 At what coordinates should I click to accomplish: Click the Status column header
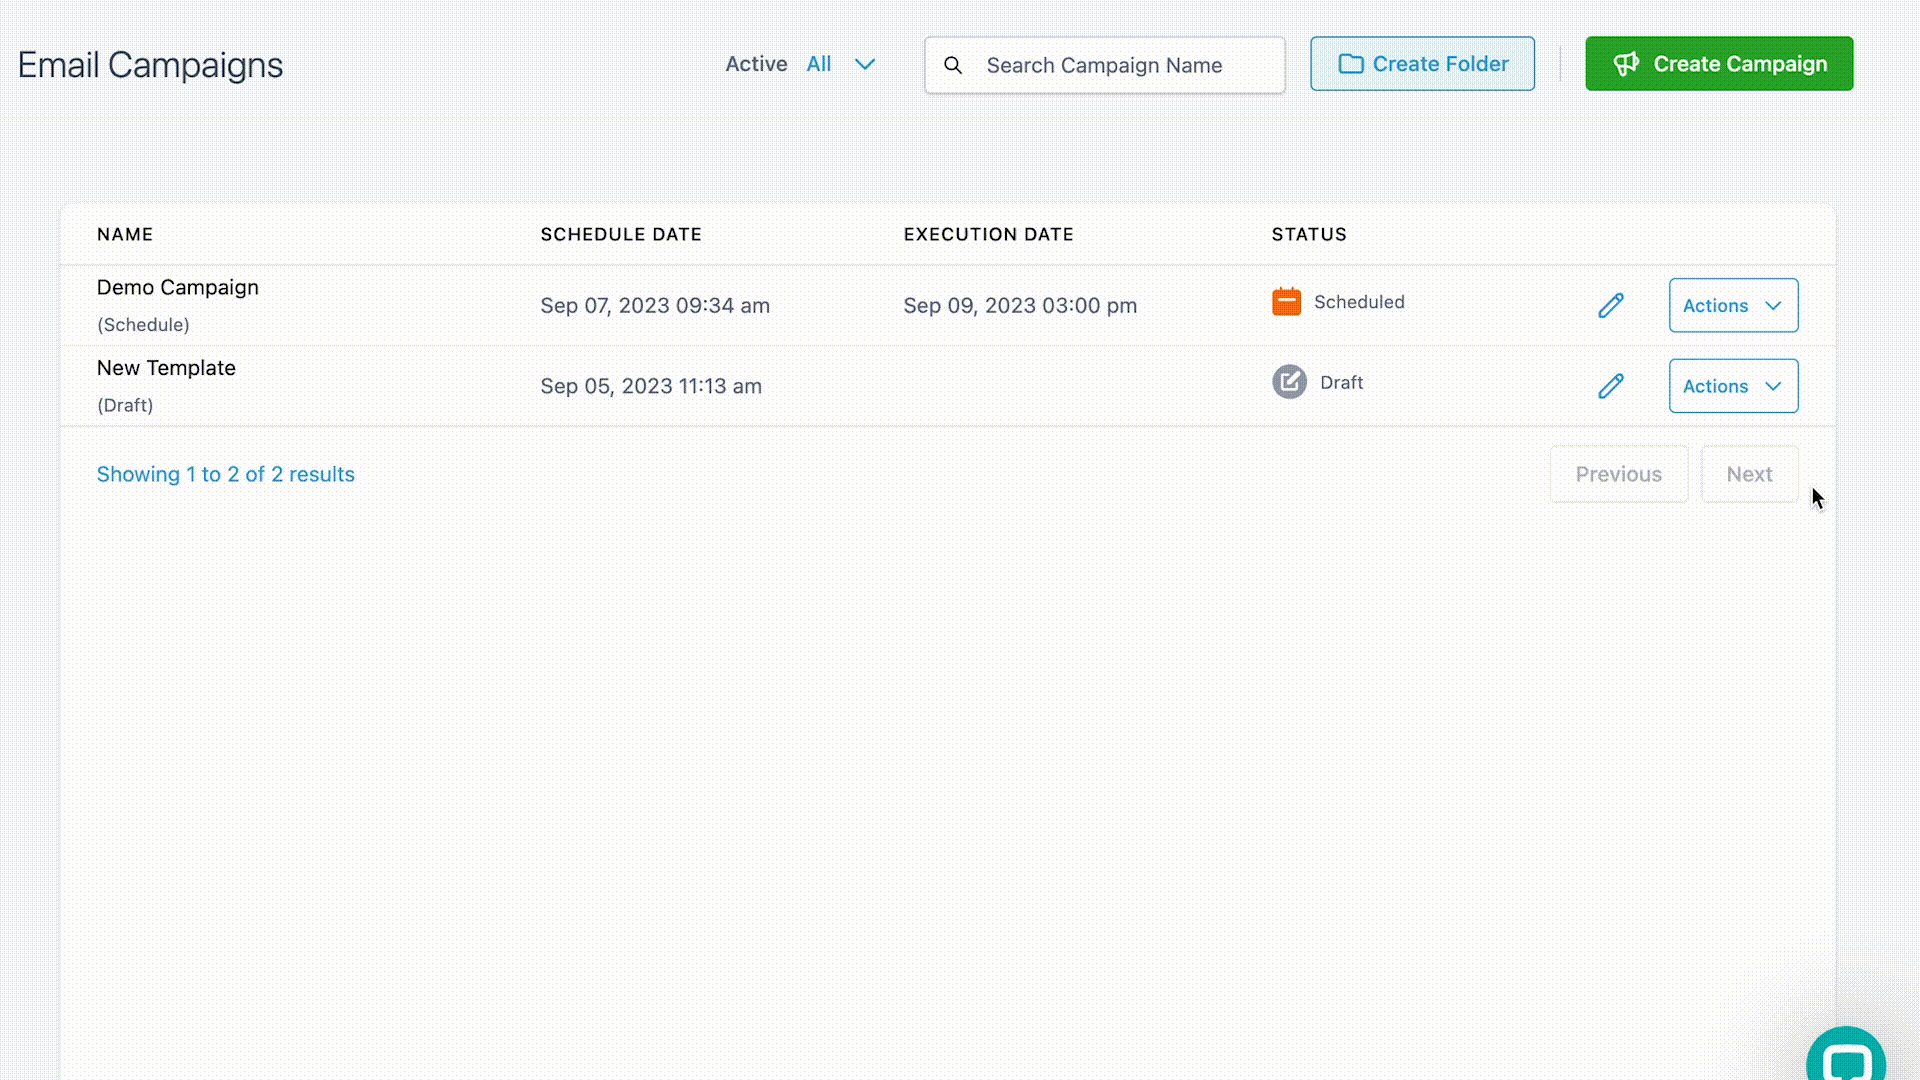[1309, 234]
